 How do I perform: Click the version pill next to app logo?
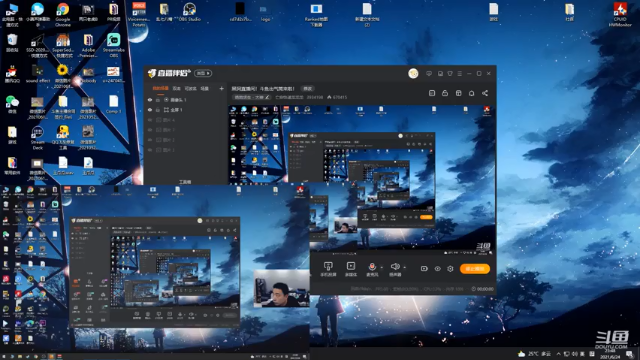[x=203, y=73]
